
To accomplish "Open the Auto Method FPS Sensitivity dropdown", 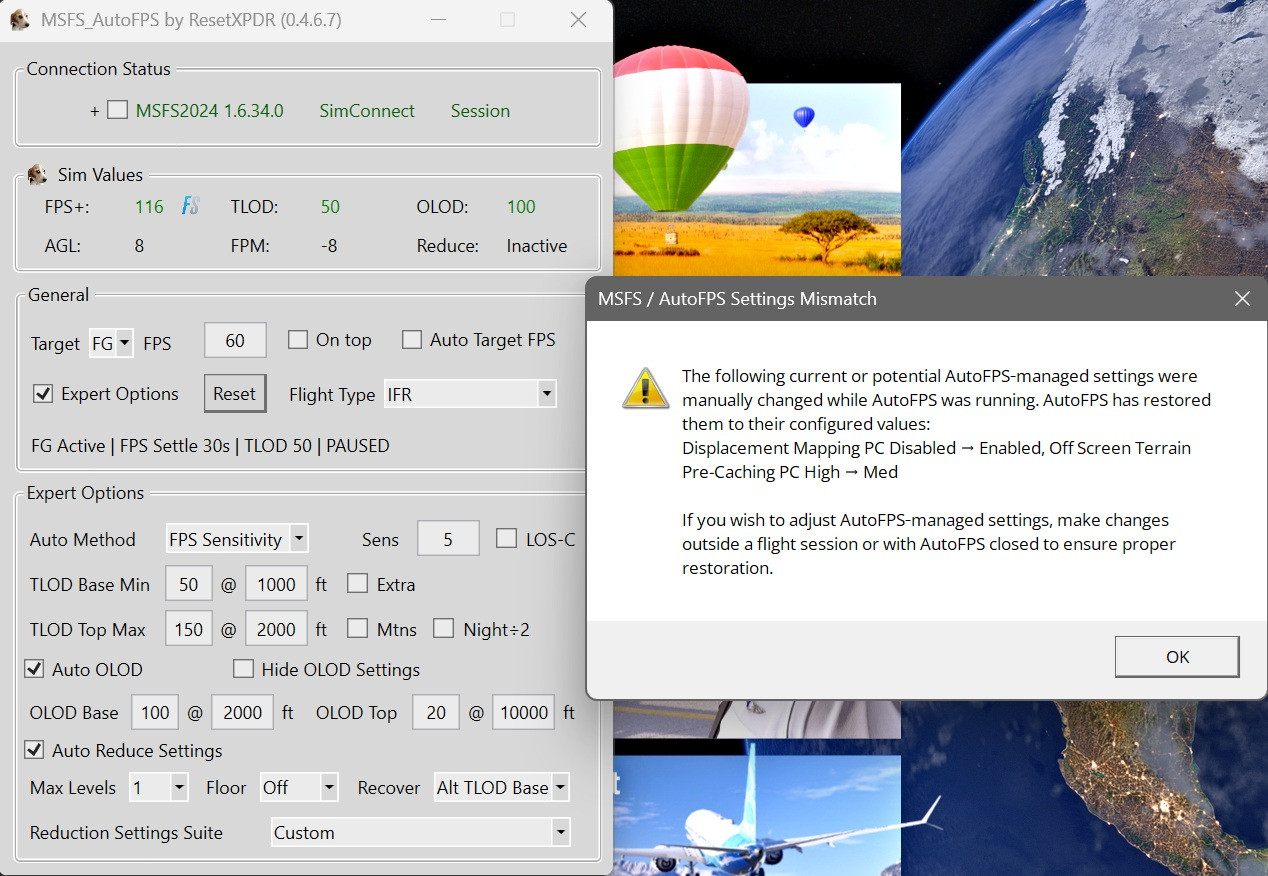I will [237, 539].
